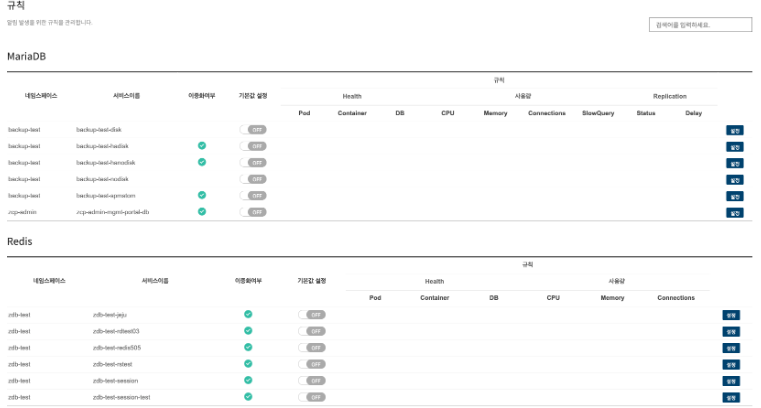Screen dimensions: 761x408
Task: Turn on the toggle for zdb-test-rdtest03
Action: (312, 331)
